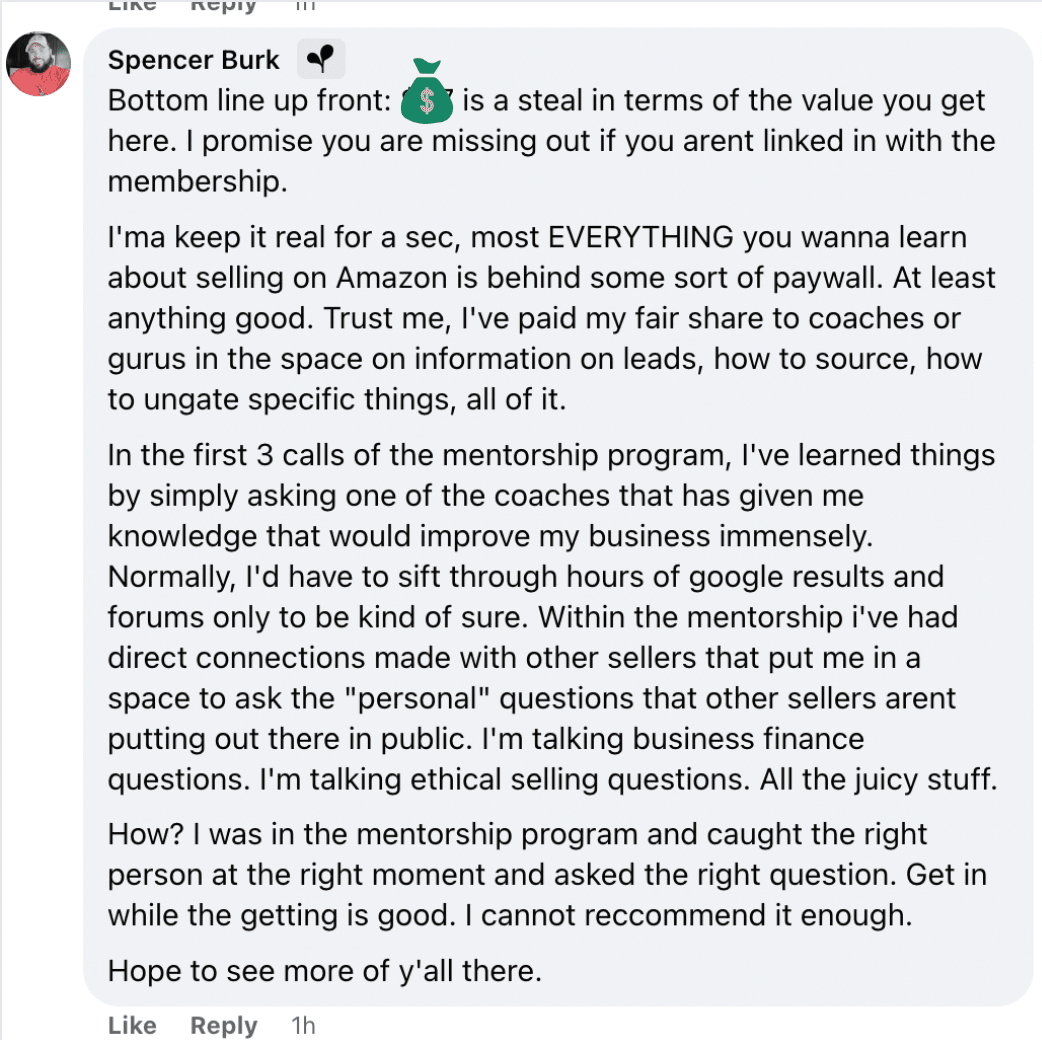
Task: Click the cut-off Like link at the top
Action: pos(132,5)
